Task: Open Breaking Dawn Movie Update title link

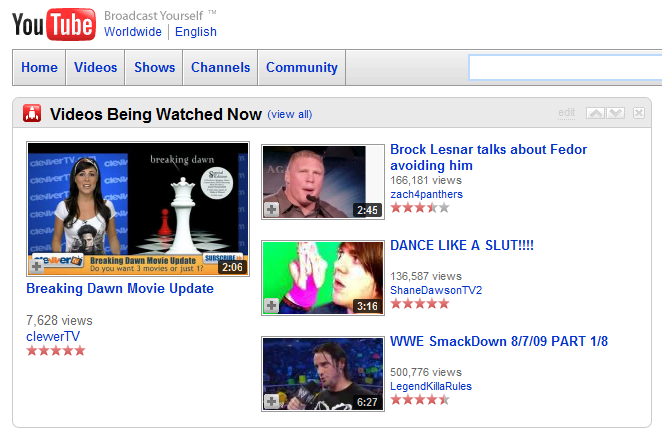Action: [120, 288]
